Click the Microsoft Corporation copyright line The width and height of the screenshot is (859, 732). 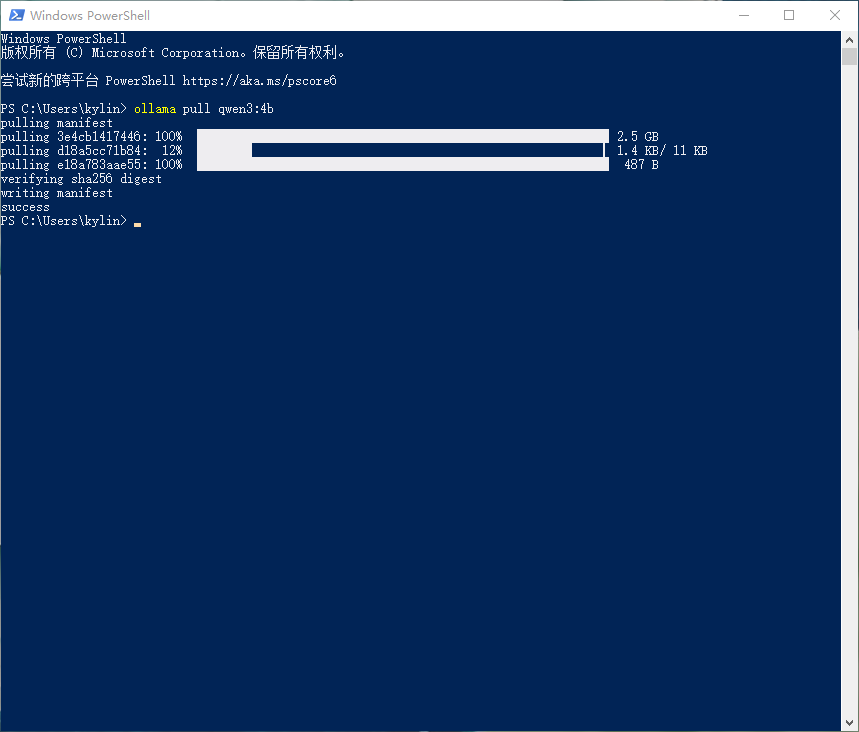[173, 53]
